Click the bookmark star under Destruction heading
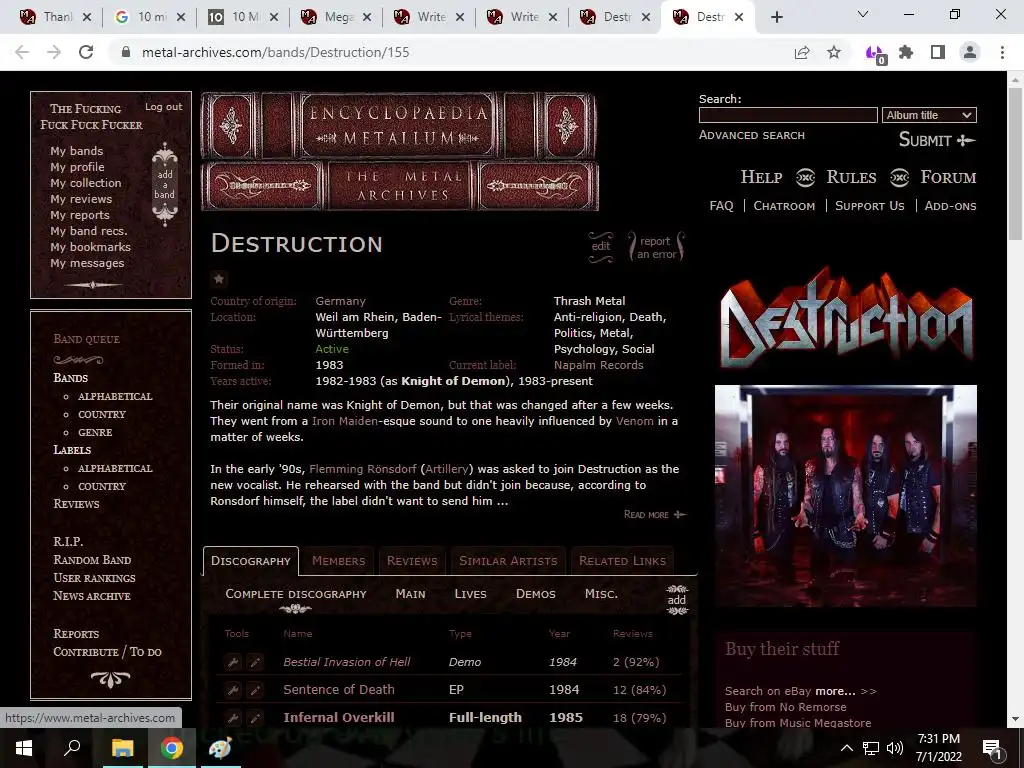Viewport: 1024px width, 768px height. 219,279
